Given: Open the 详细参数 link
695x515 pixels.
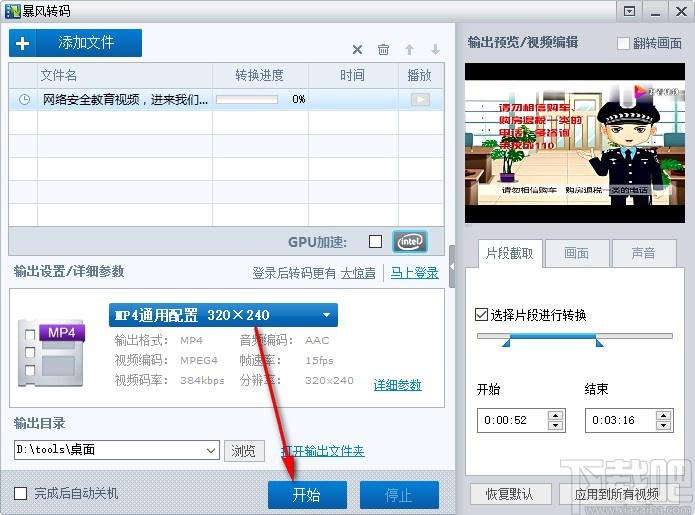Looking at the screenshot, I should tap(398, 385).
